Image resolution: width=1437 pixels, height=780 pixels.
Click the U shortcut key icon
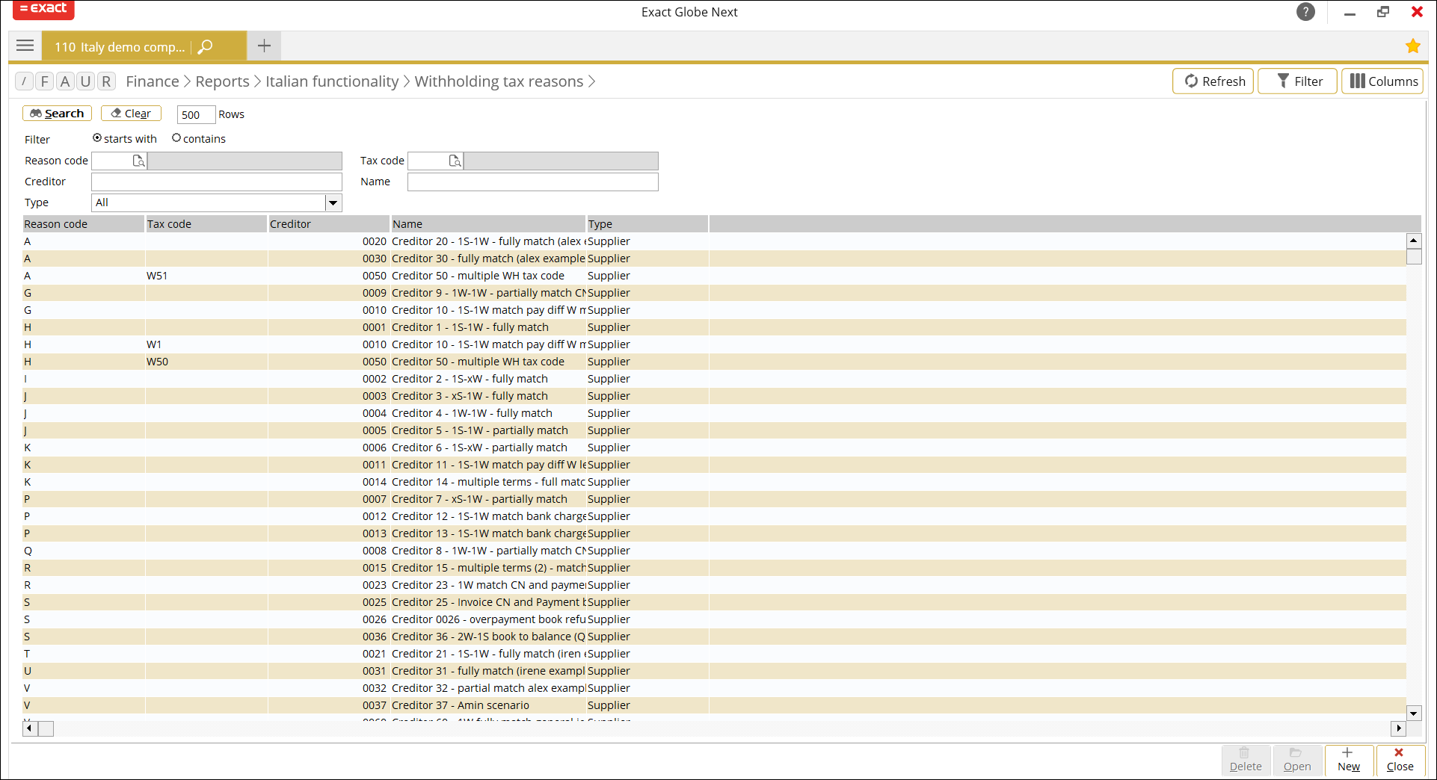85,82
